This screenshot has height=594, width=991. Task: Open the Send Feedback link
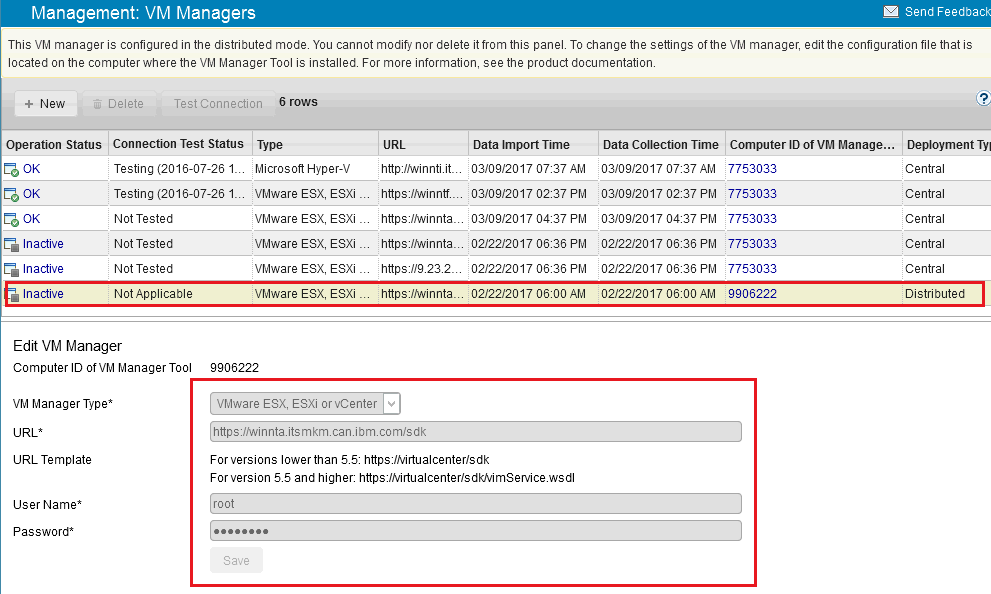point(947,12)
